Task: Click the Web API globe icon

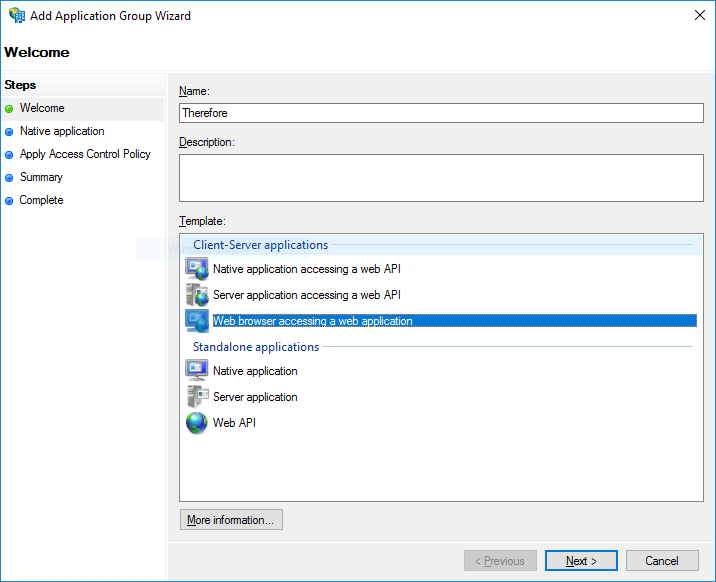Action: point(197,423)
